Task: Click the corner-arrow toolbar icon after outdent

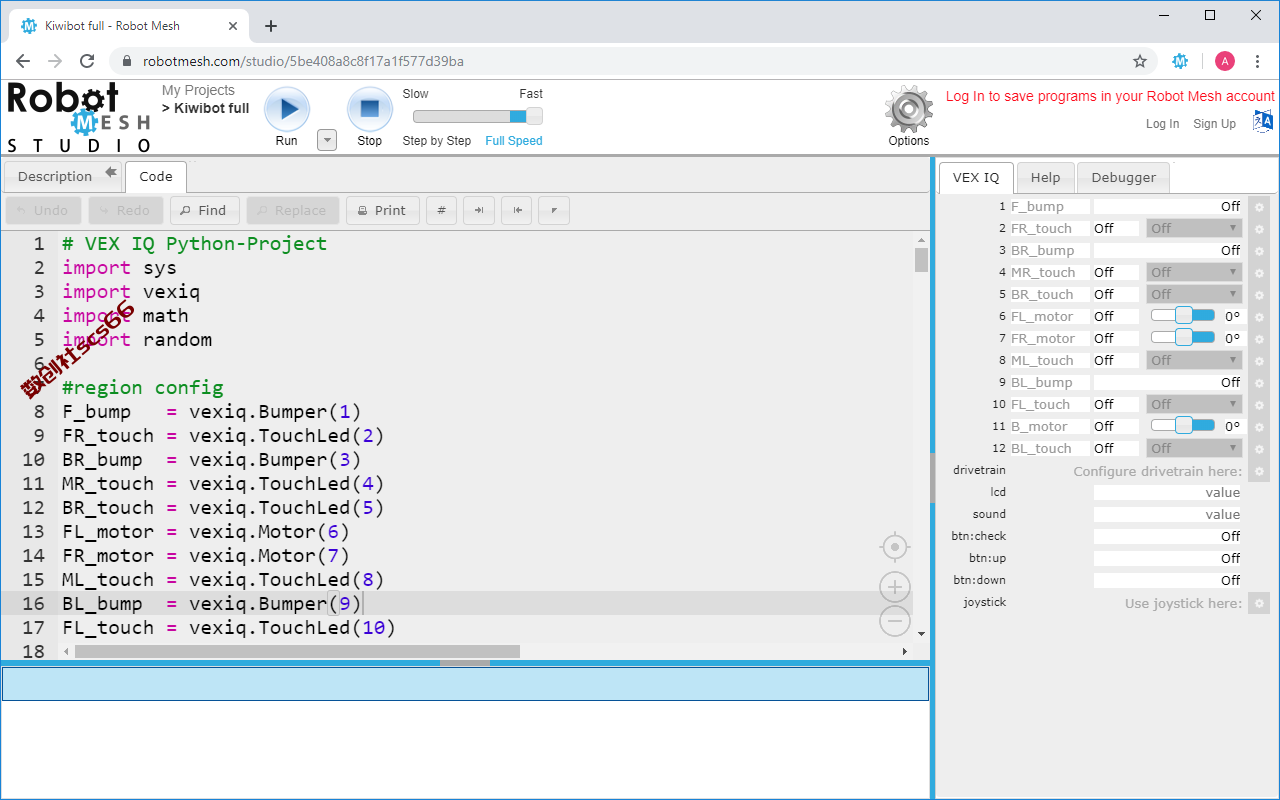Action: click(x=554, y=210)
